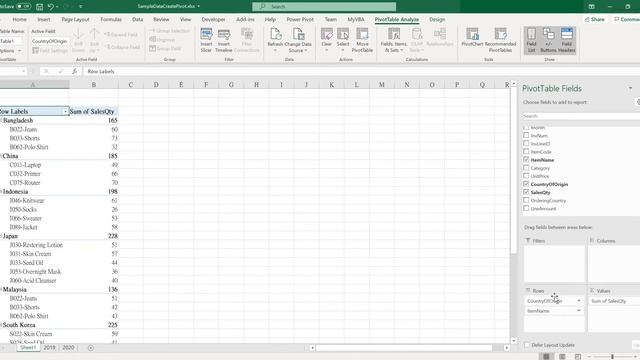Uncheck the CountryOfOrigin field checkbox
Screen dimensions: 640x360
(x=526, y=184)
